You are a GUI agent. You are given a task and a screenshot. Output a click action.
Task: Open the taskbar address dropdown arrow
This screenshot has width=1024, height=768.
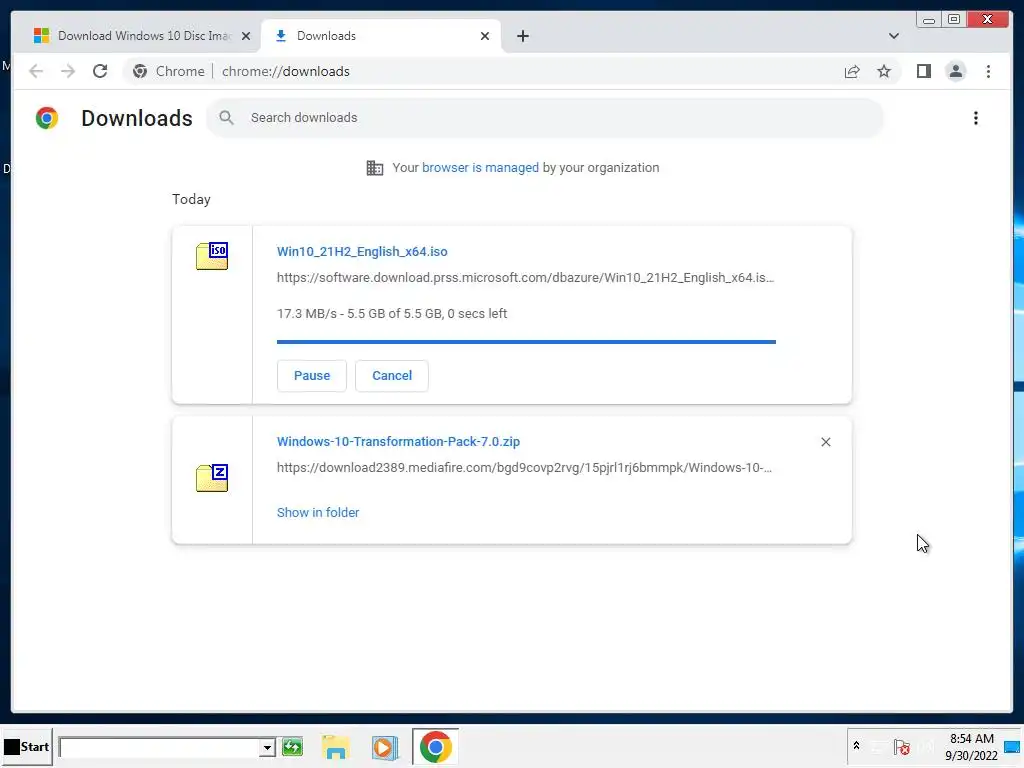tap(266, 747)
